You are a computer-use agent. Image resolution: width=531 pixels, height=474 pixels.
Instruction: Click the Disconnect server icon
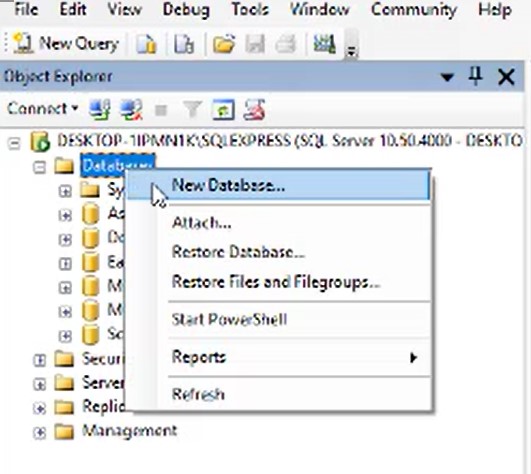click(131, 109)
